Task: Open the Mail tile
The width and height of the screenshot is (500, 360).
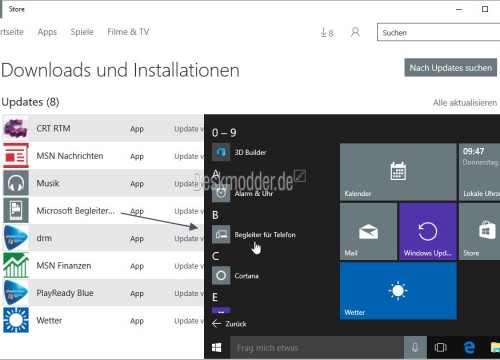Action: pos(368,231)
